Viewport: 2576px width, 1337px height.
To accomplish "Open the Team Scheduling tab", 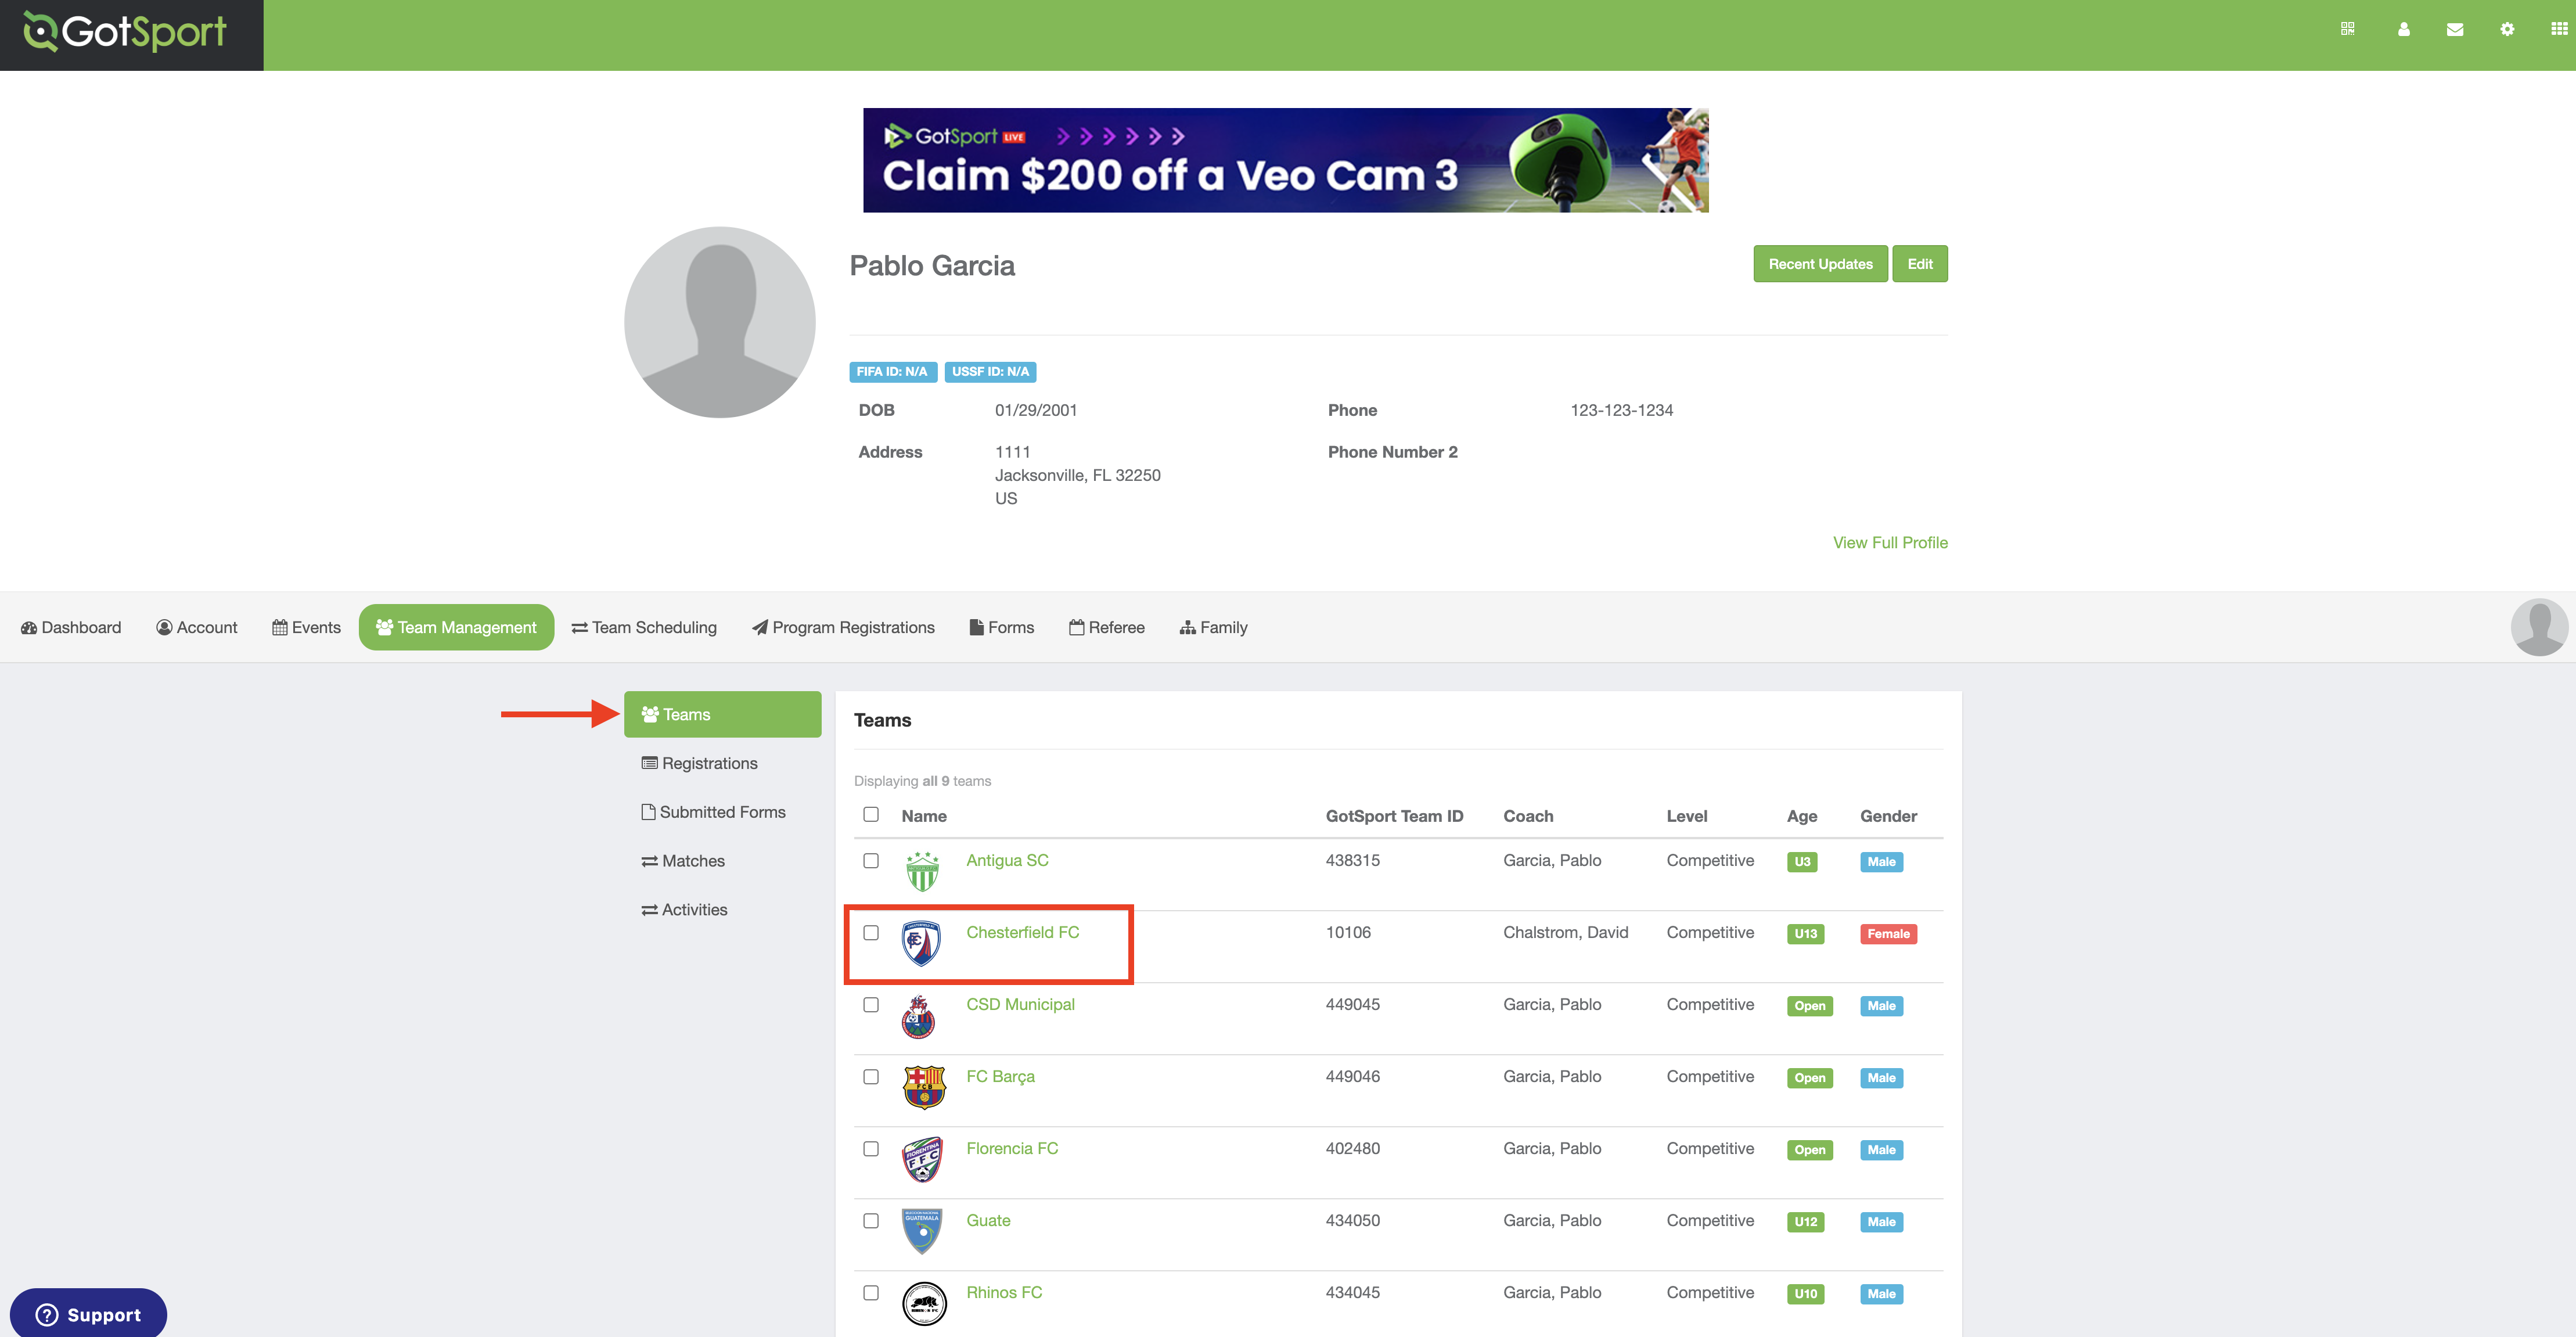I will (644, 627).
